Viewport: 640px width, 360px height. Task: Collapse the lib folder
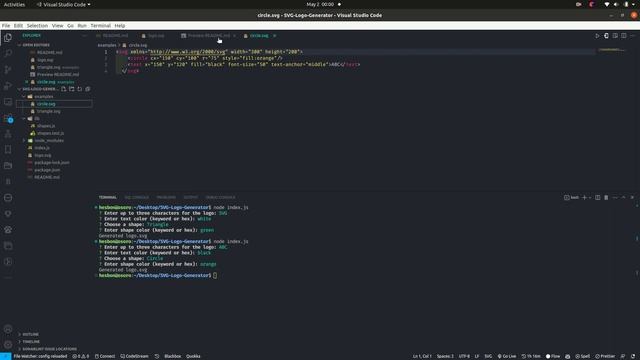(37, 118)
